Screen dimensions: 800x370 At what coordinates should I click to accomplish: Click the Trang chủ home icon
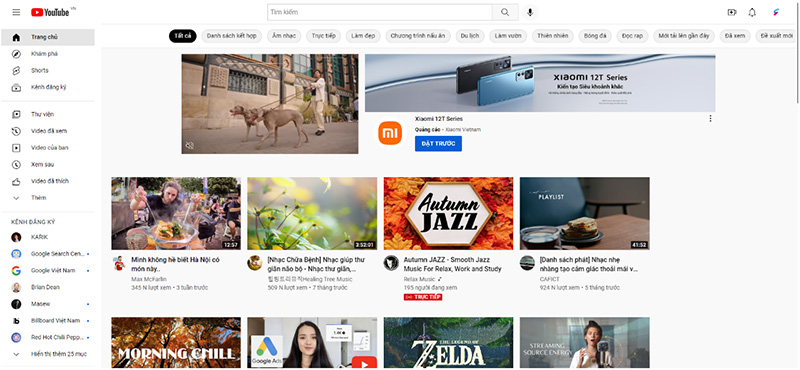coord(16,37)
